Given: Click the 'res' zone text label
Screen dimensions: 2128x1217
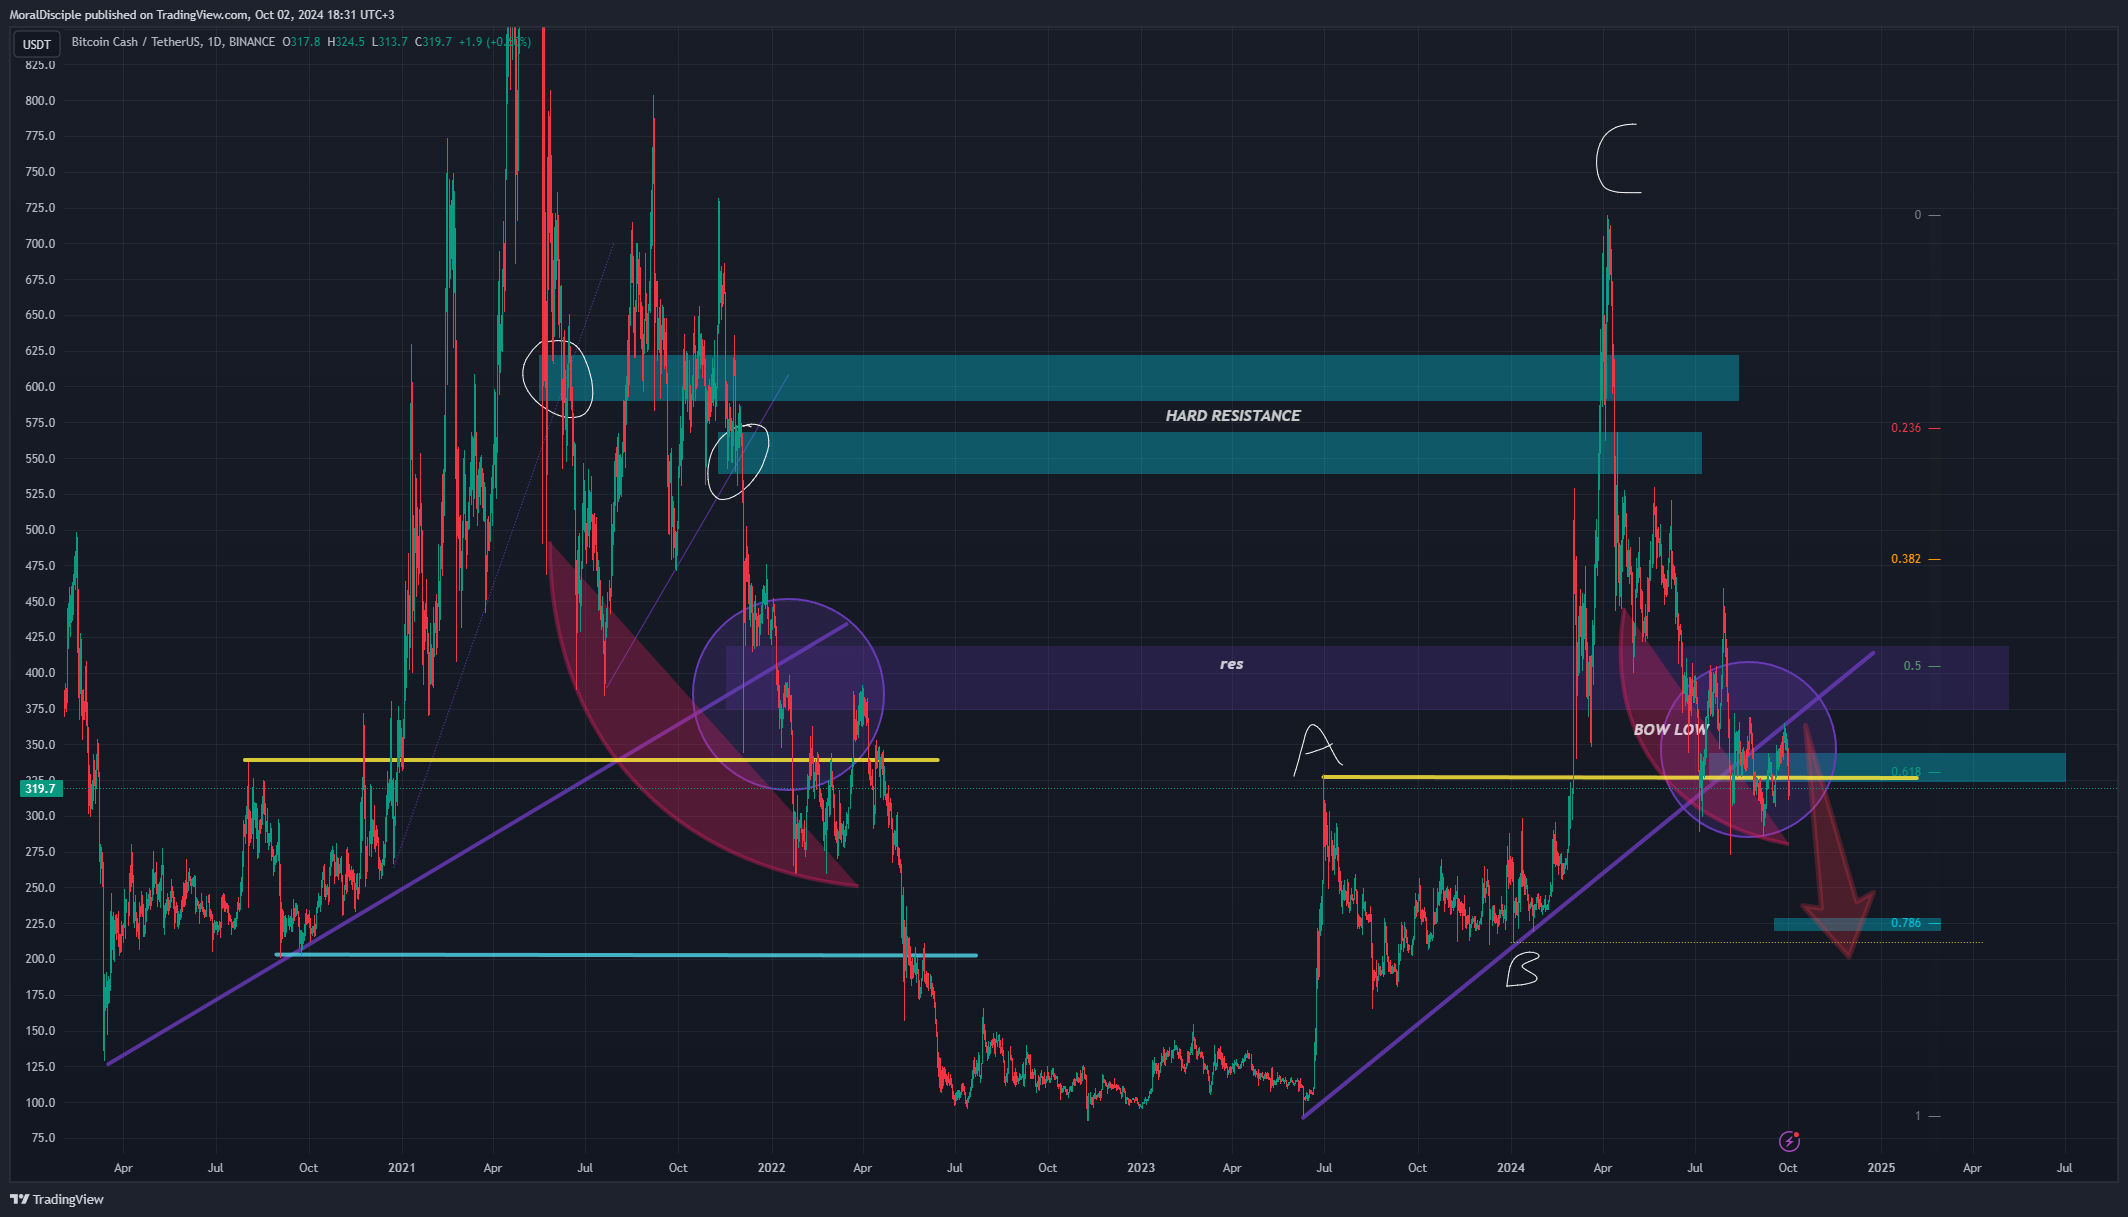Looking at the screenshot, I should [1231, 664].
